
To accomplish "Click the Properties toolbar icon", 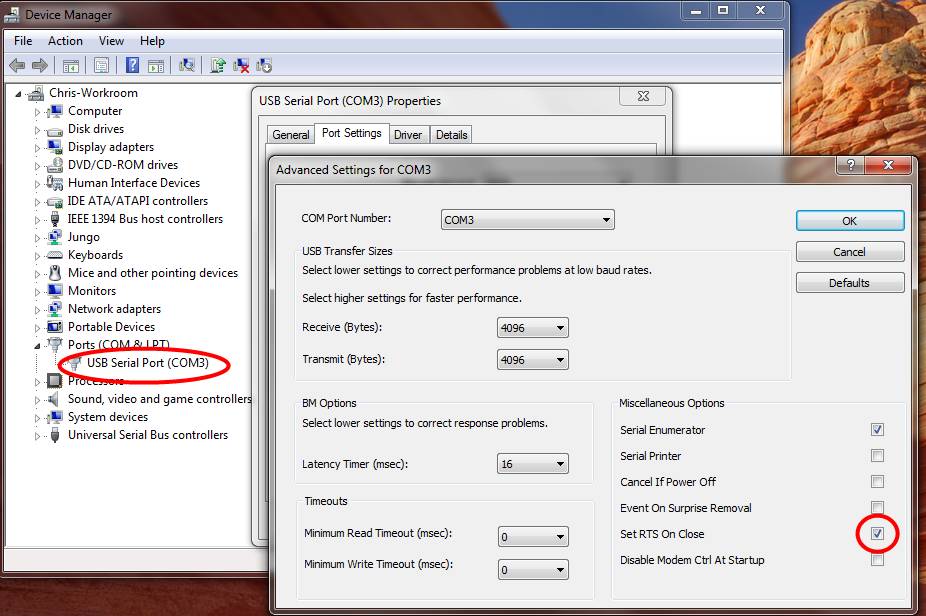I will pyautogui.click(x=101, y=66).
